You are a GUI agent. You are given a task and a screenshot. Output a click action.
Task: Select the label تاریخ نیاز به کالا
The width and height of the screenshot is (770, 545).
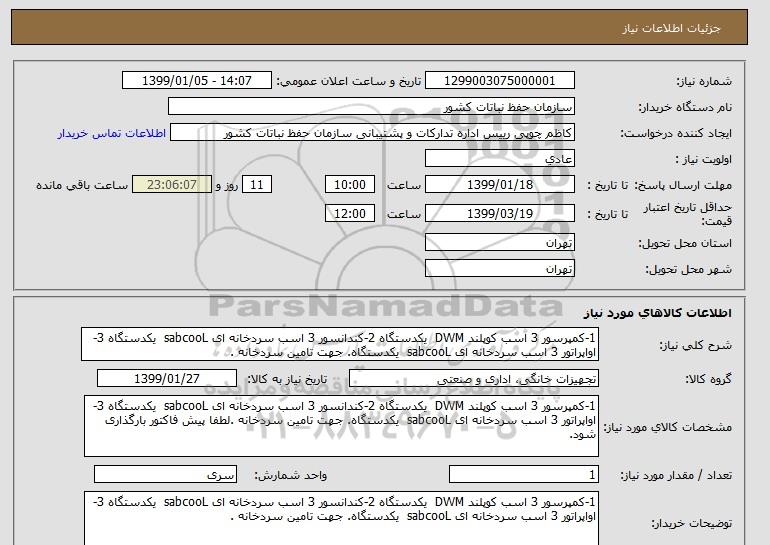coord(287,379)
